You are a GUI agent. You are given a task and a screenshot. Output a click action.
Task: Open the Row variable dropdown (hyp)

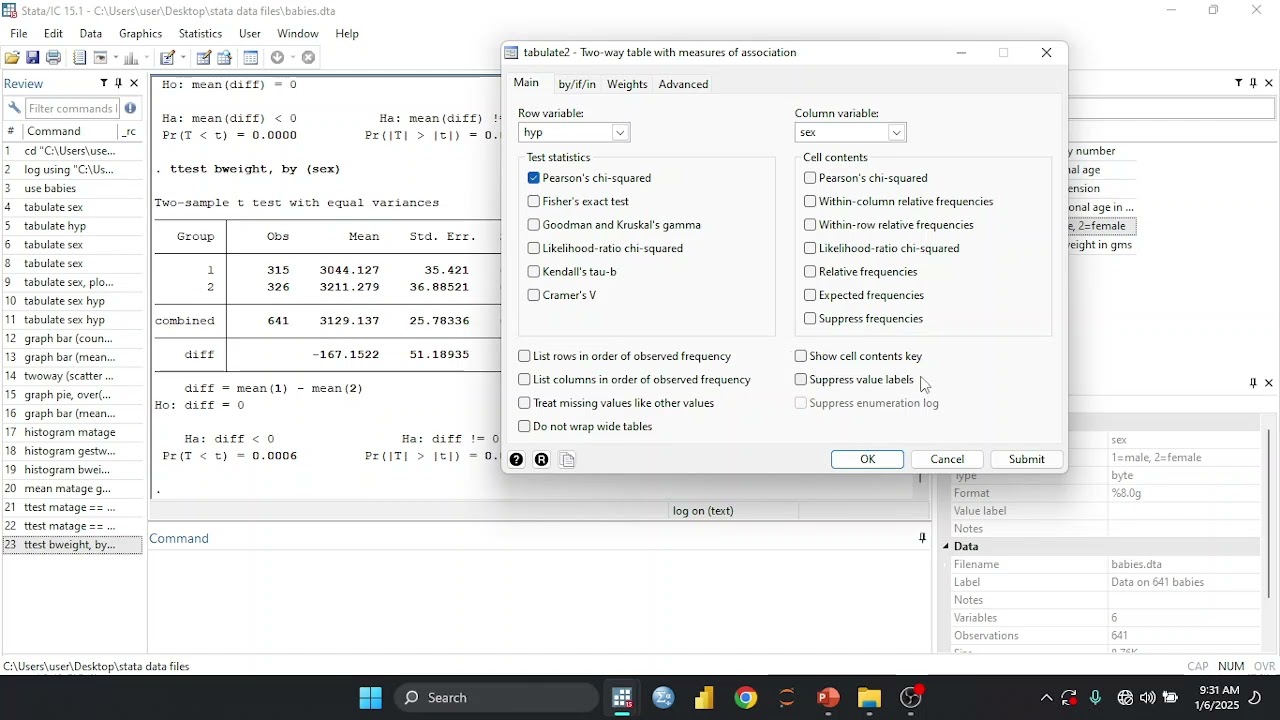click(x=621, y=133)
